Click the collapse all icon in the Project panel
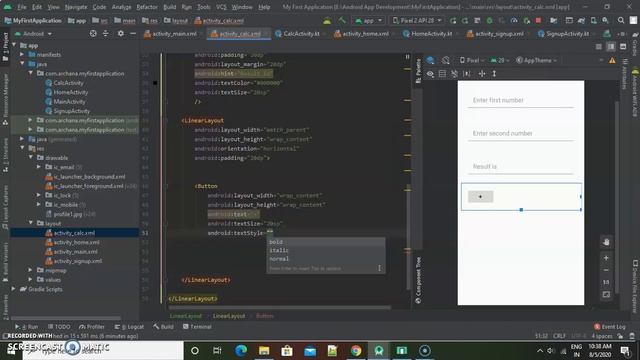The image size is (640, 360). pyautogui.click(x=106, y=34)
